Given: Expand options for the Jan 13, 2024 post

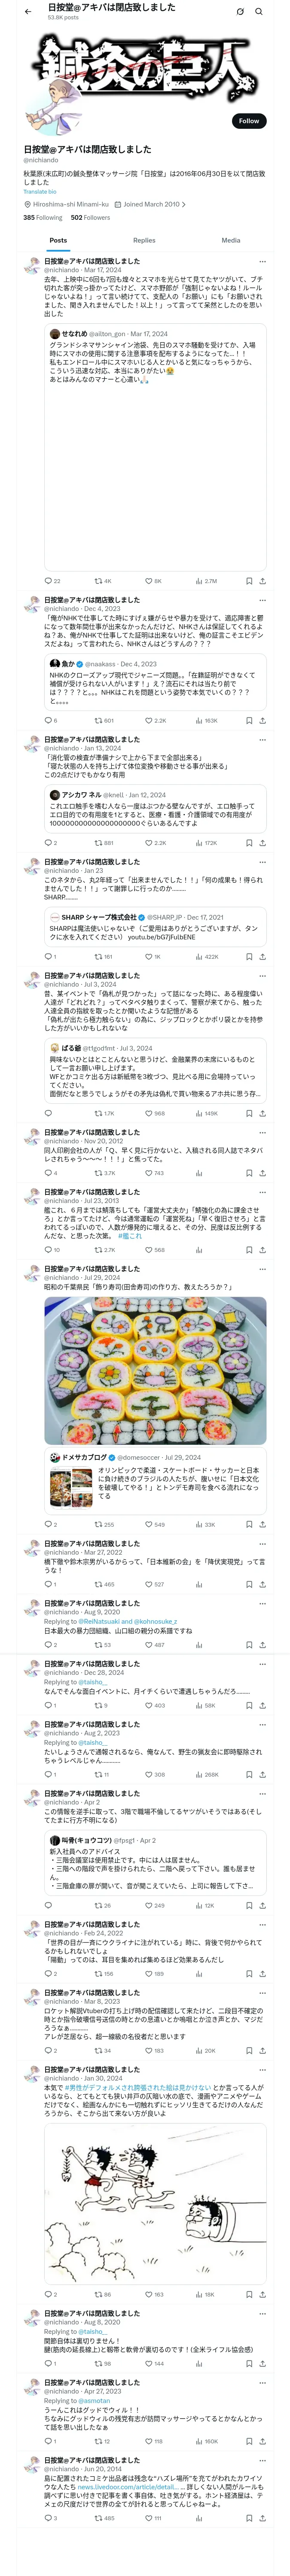Looking at the screenshot, I should pyautogui.click(x=263, y=739).
